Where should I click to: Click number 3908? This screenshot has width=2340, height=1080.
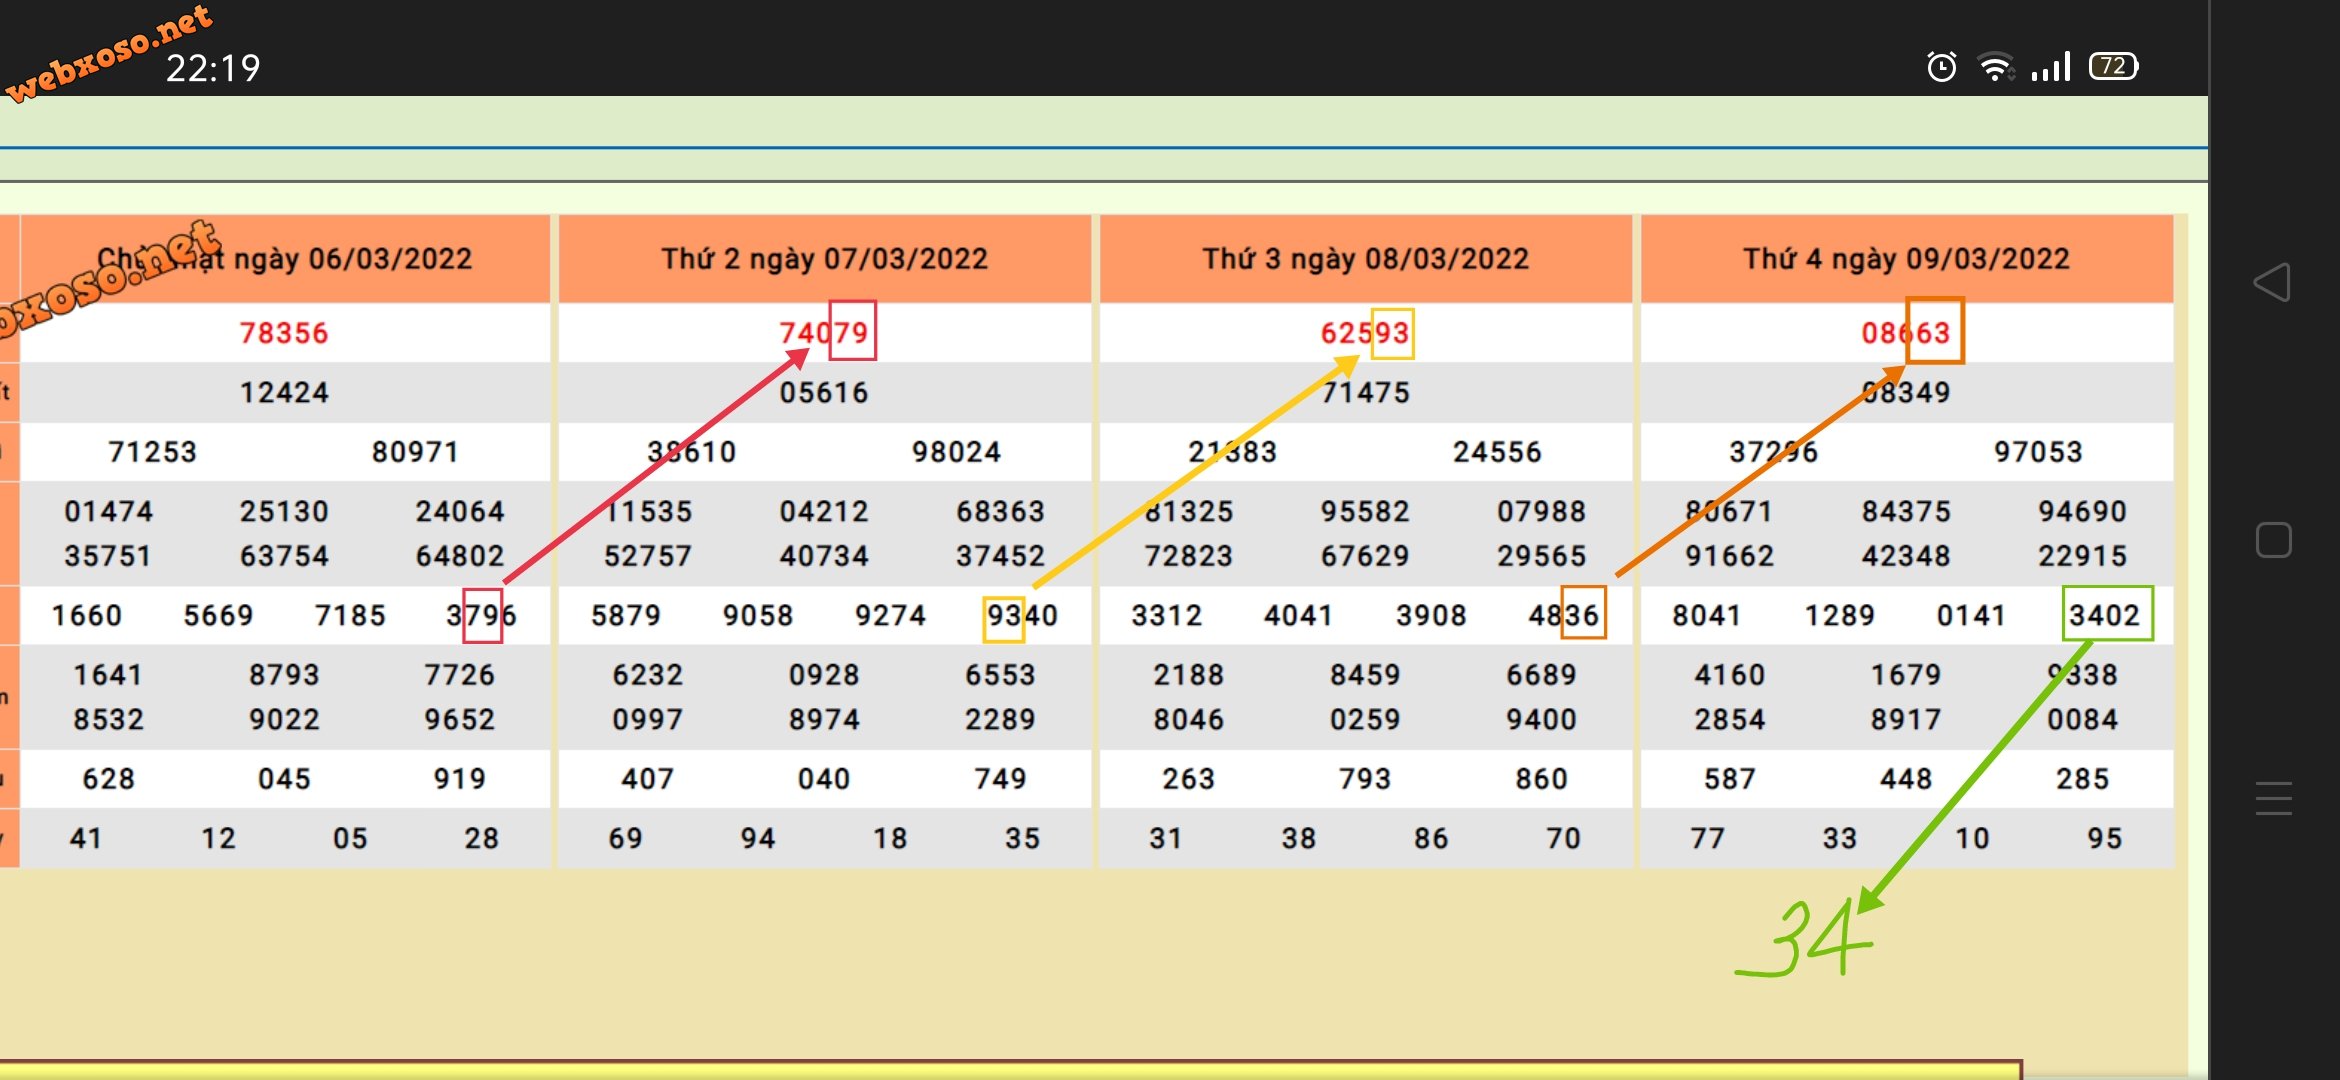pos(1431,615)
